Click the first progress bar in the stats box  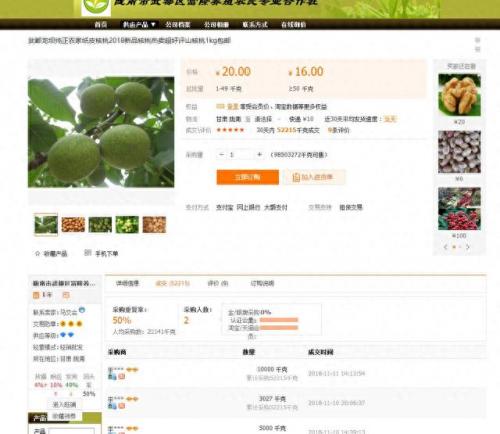[x=279, y=320]
